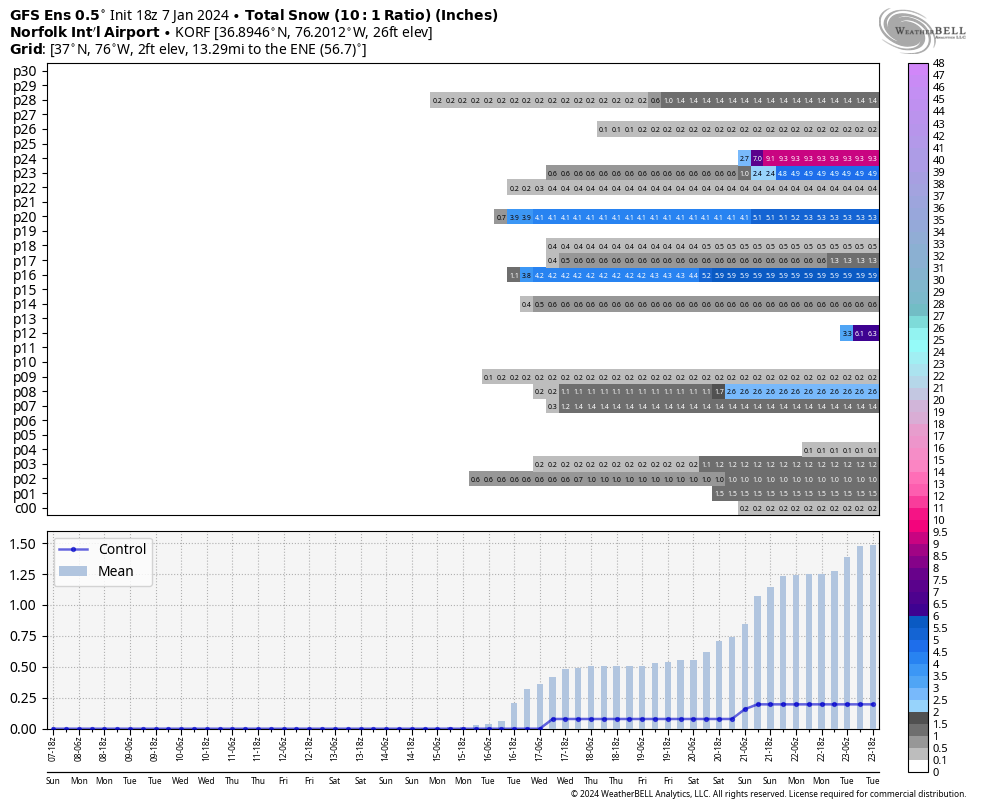984x808 pixels.
Task: Click ensemble member label p17
Action: [25, 261]
